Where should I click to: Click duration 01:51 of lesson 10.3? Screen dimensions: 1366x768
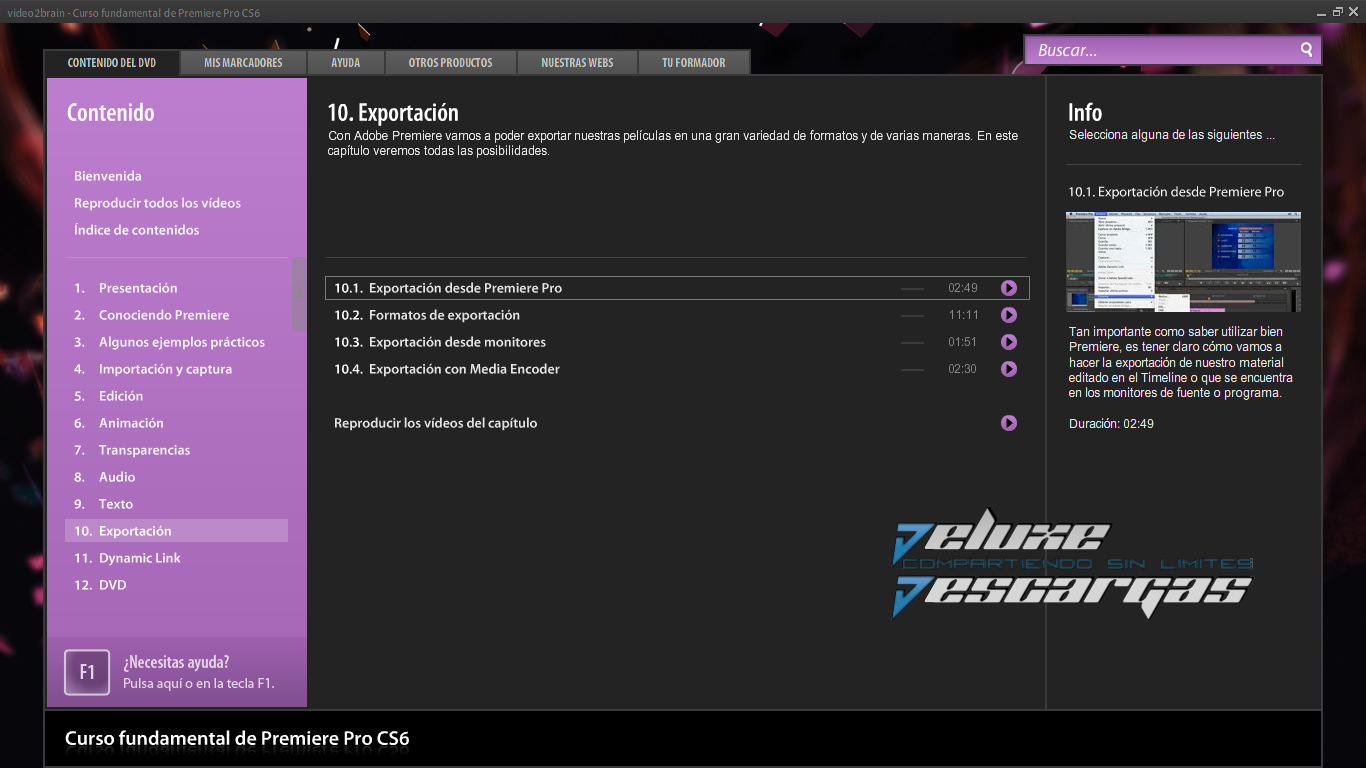pos(963,342)
